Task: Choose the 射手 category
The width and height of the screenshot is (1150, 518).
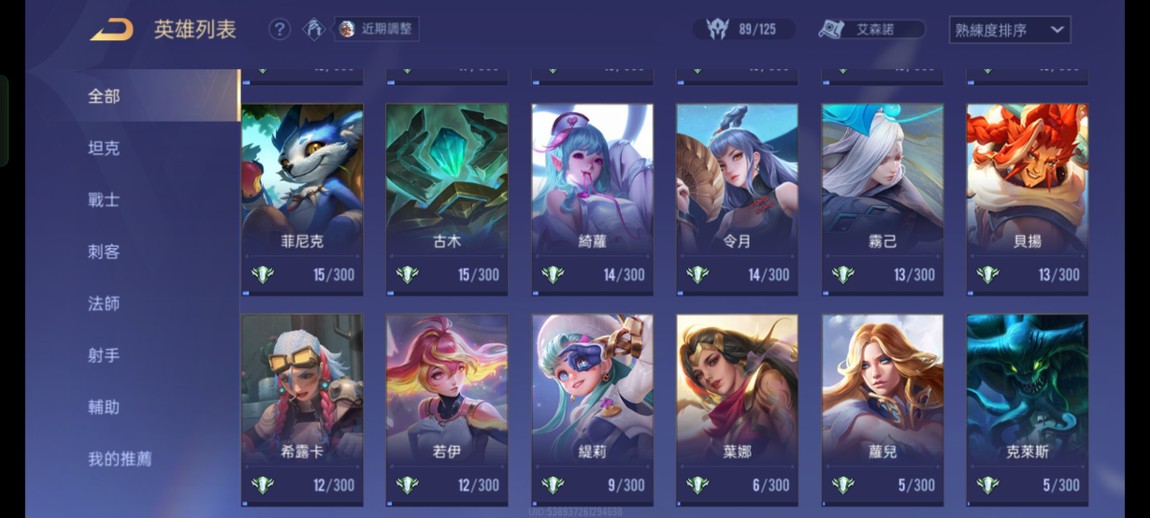Action: tap(104, 355)
